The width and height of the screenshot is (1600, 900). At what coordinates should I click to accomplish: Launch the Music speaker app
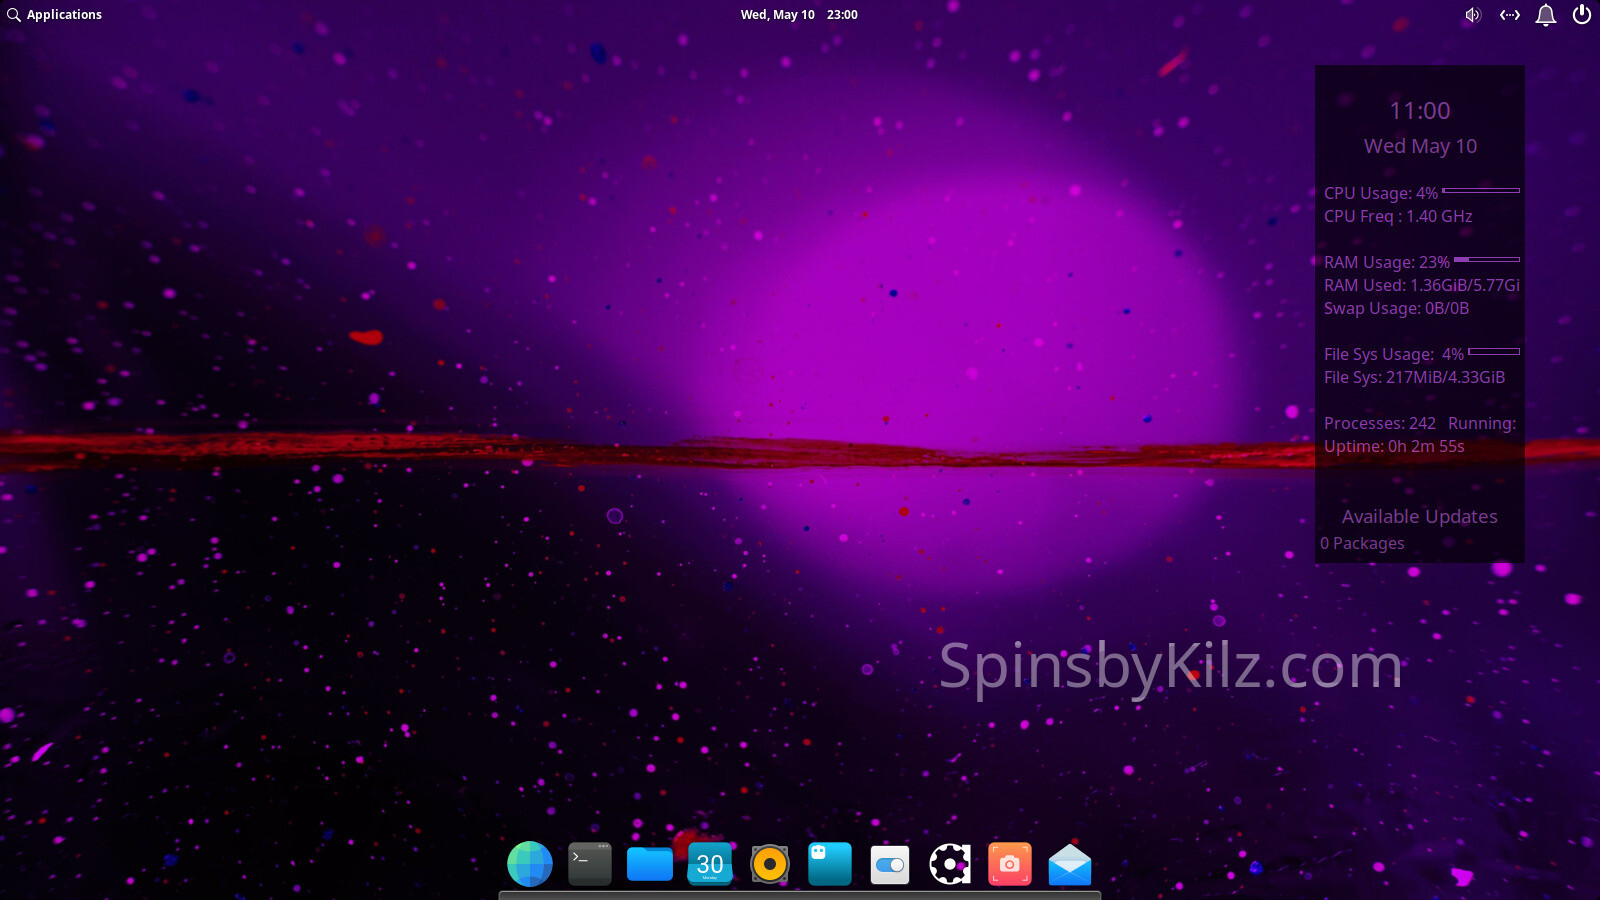[x=770, y=864]
